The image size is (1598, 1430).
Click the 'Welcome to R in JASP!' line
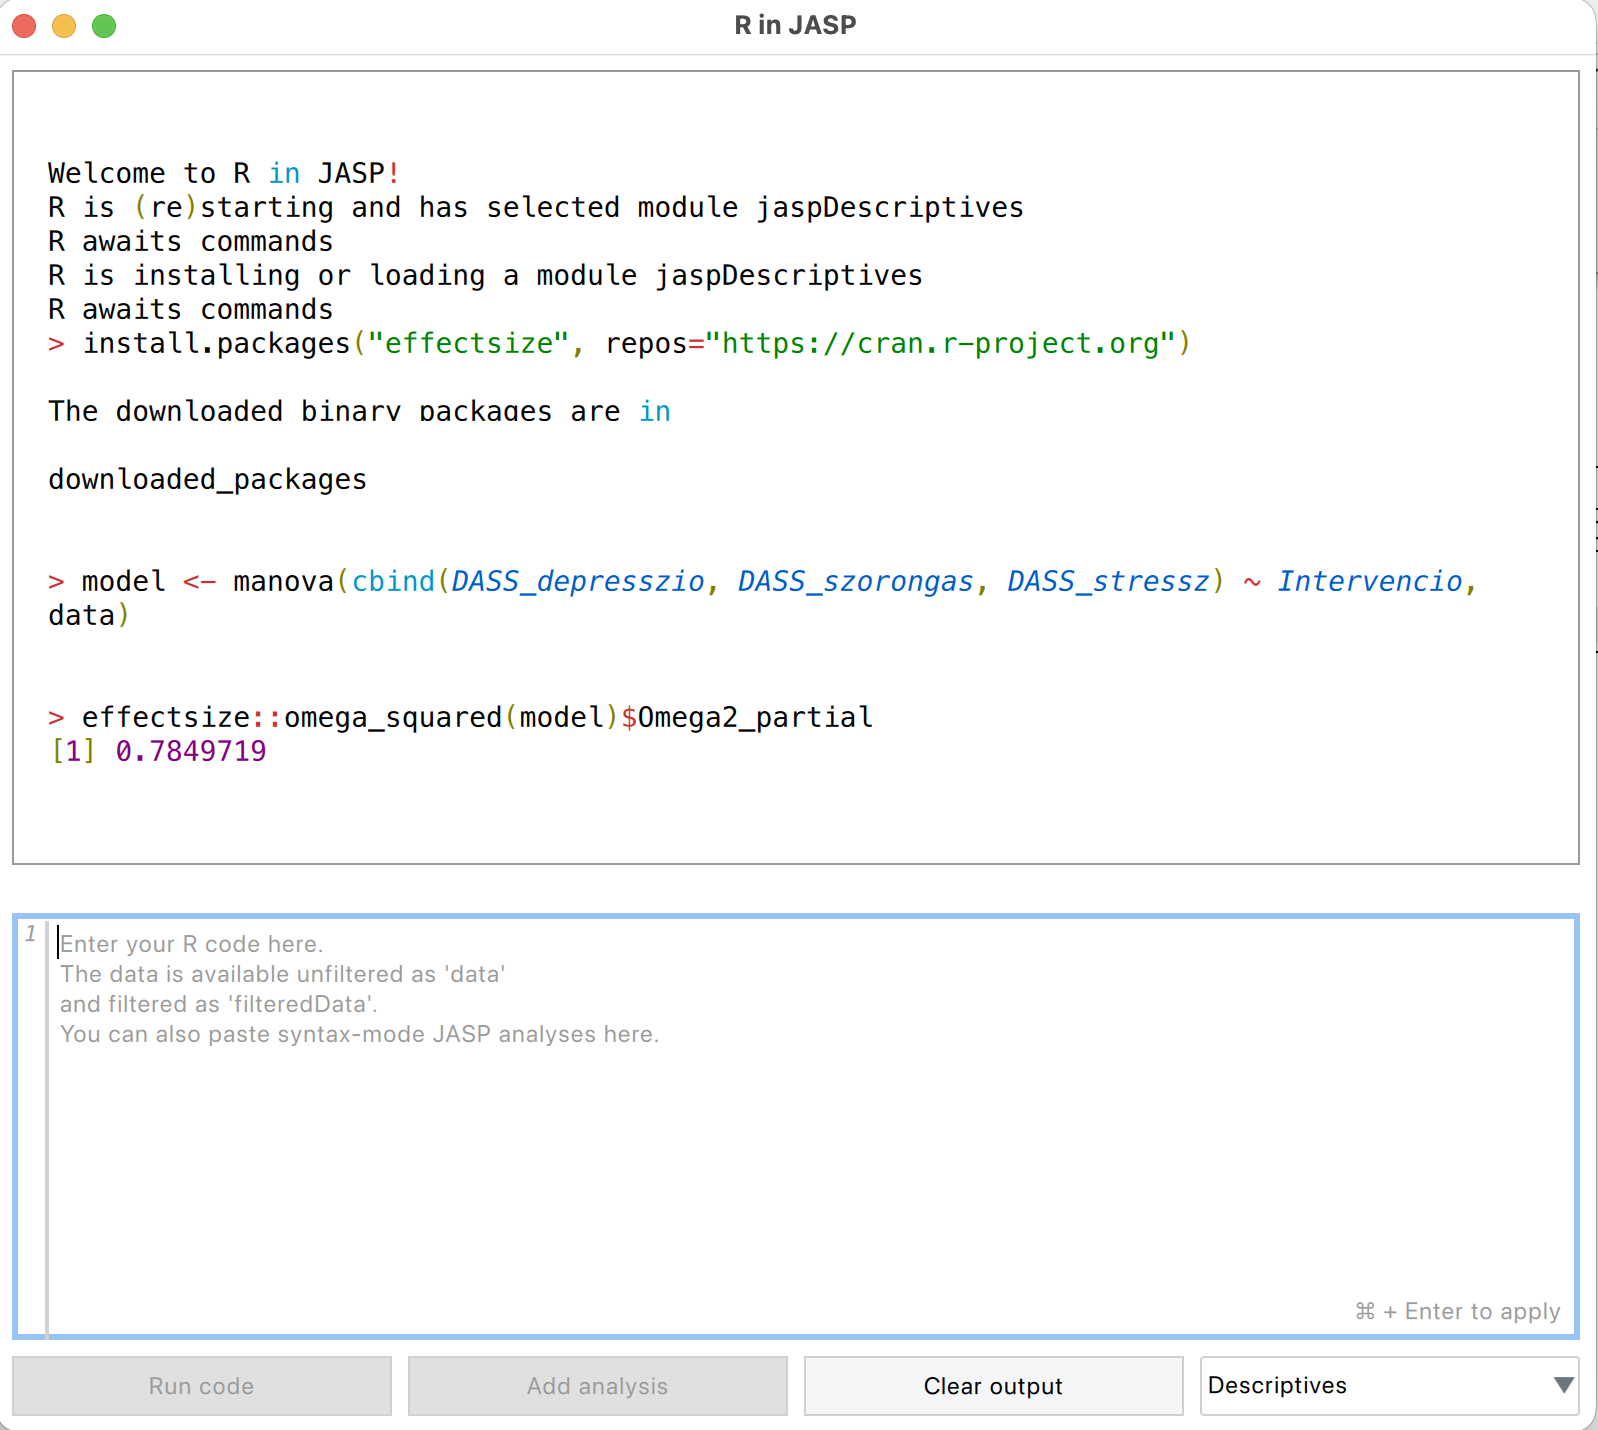(224, 173)
